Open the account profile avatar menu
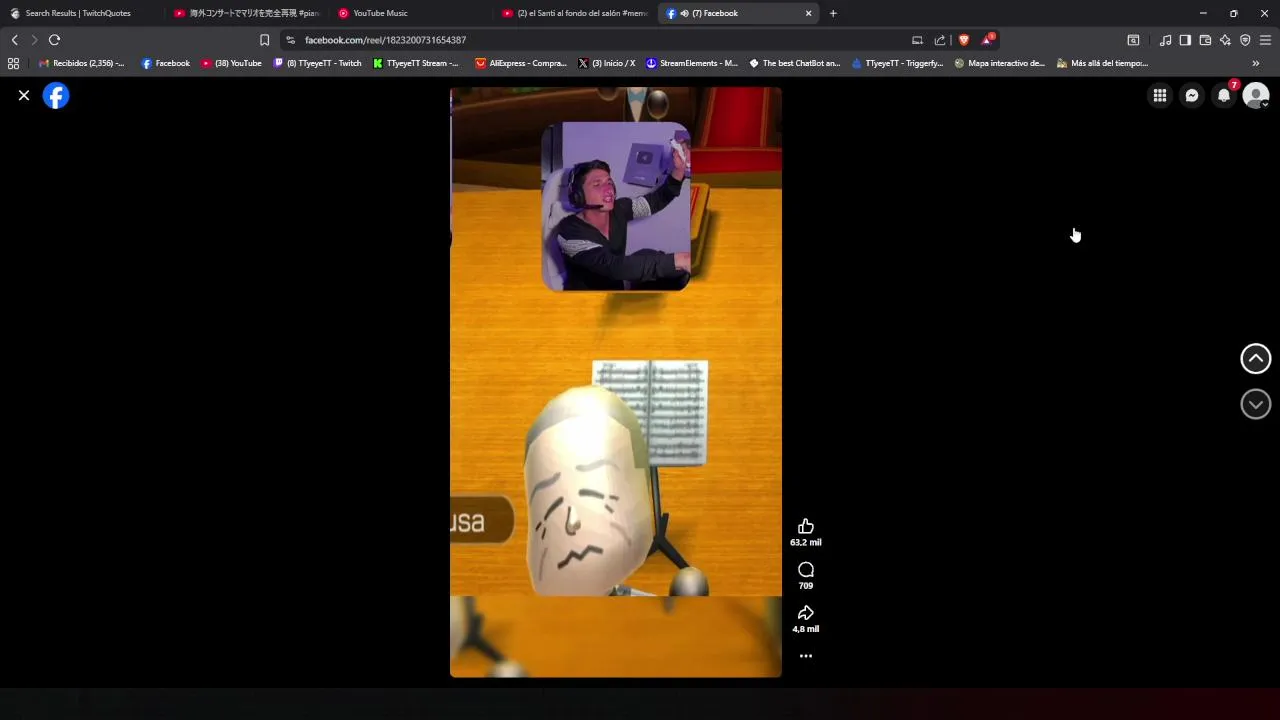This screenshot has height=720, width=1280. coord(1256,95)
